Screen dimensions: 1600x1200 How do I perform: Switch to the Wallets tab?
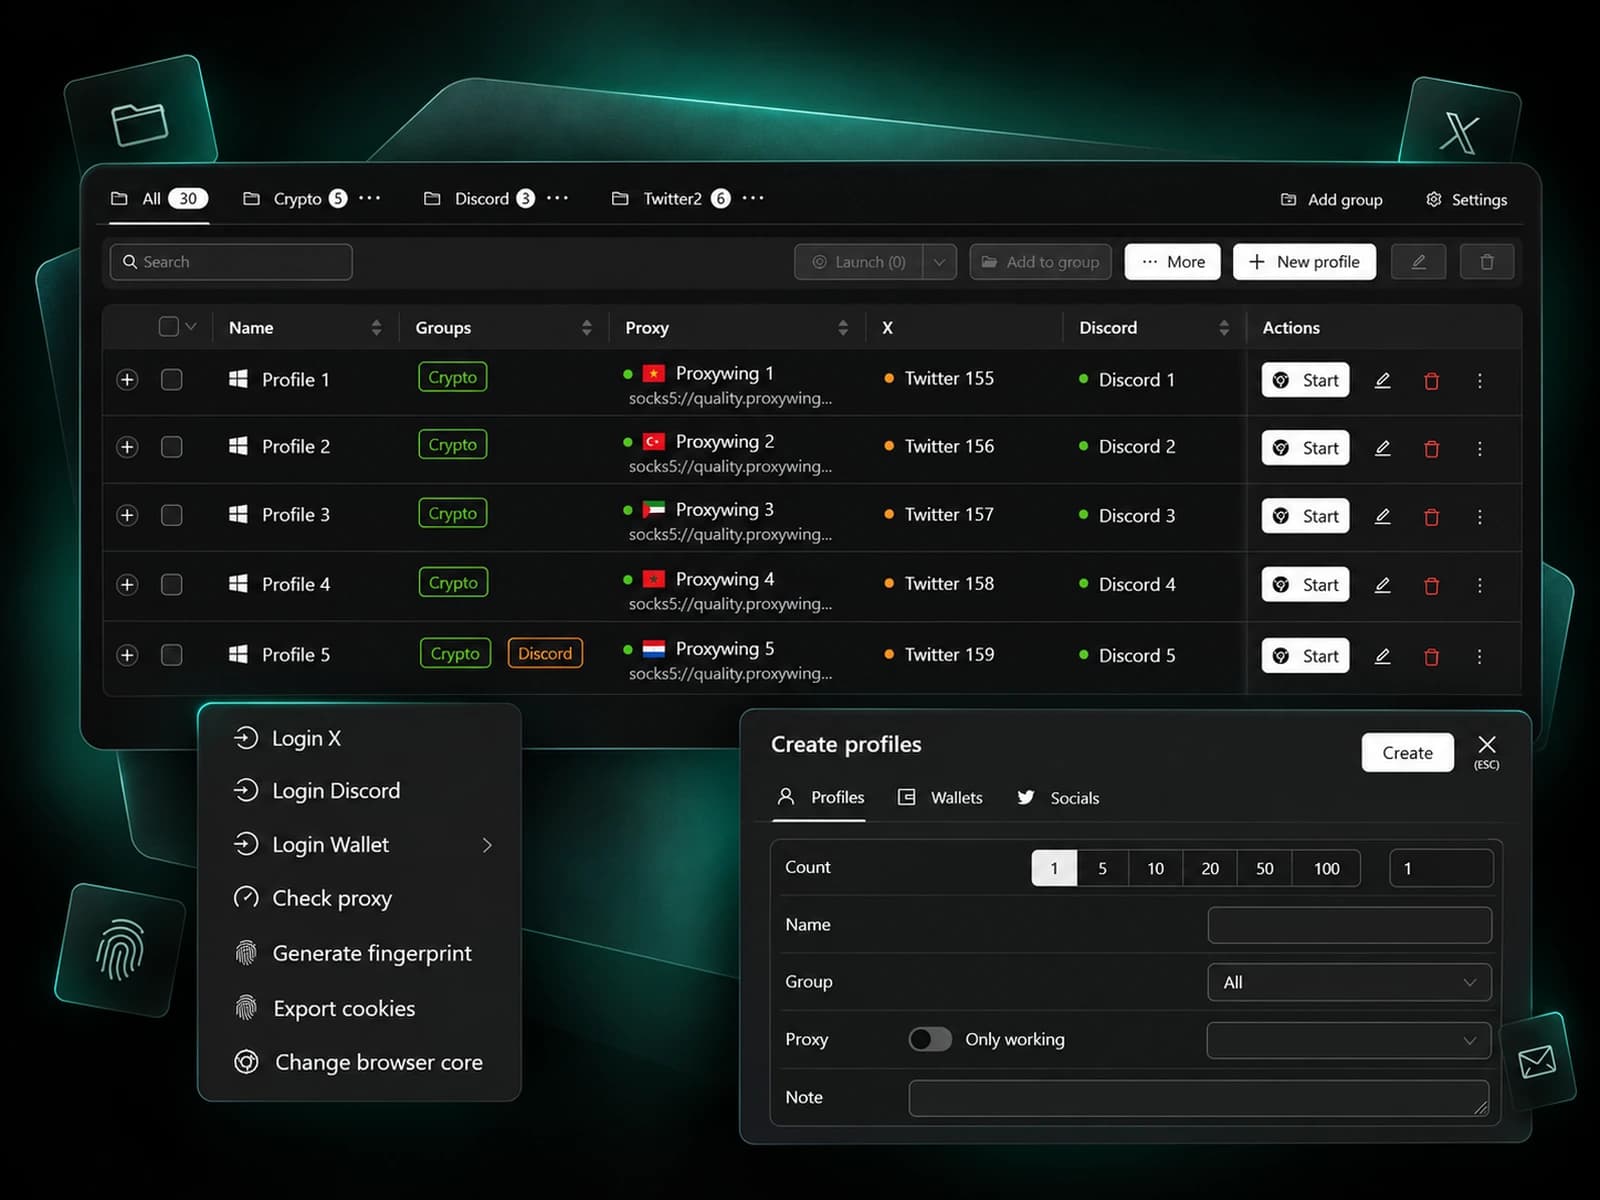pyautogui.click(x=940, y=798)
